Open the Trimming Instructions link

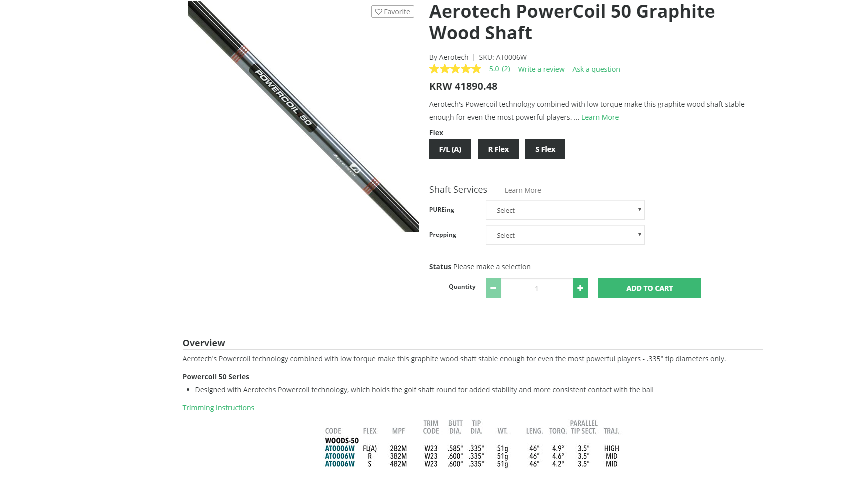pyautogui.click(x=218, y=407)
